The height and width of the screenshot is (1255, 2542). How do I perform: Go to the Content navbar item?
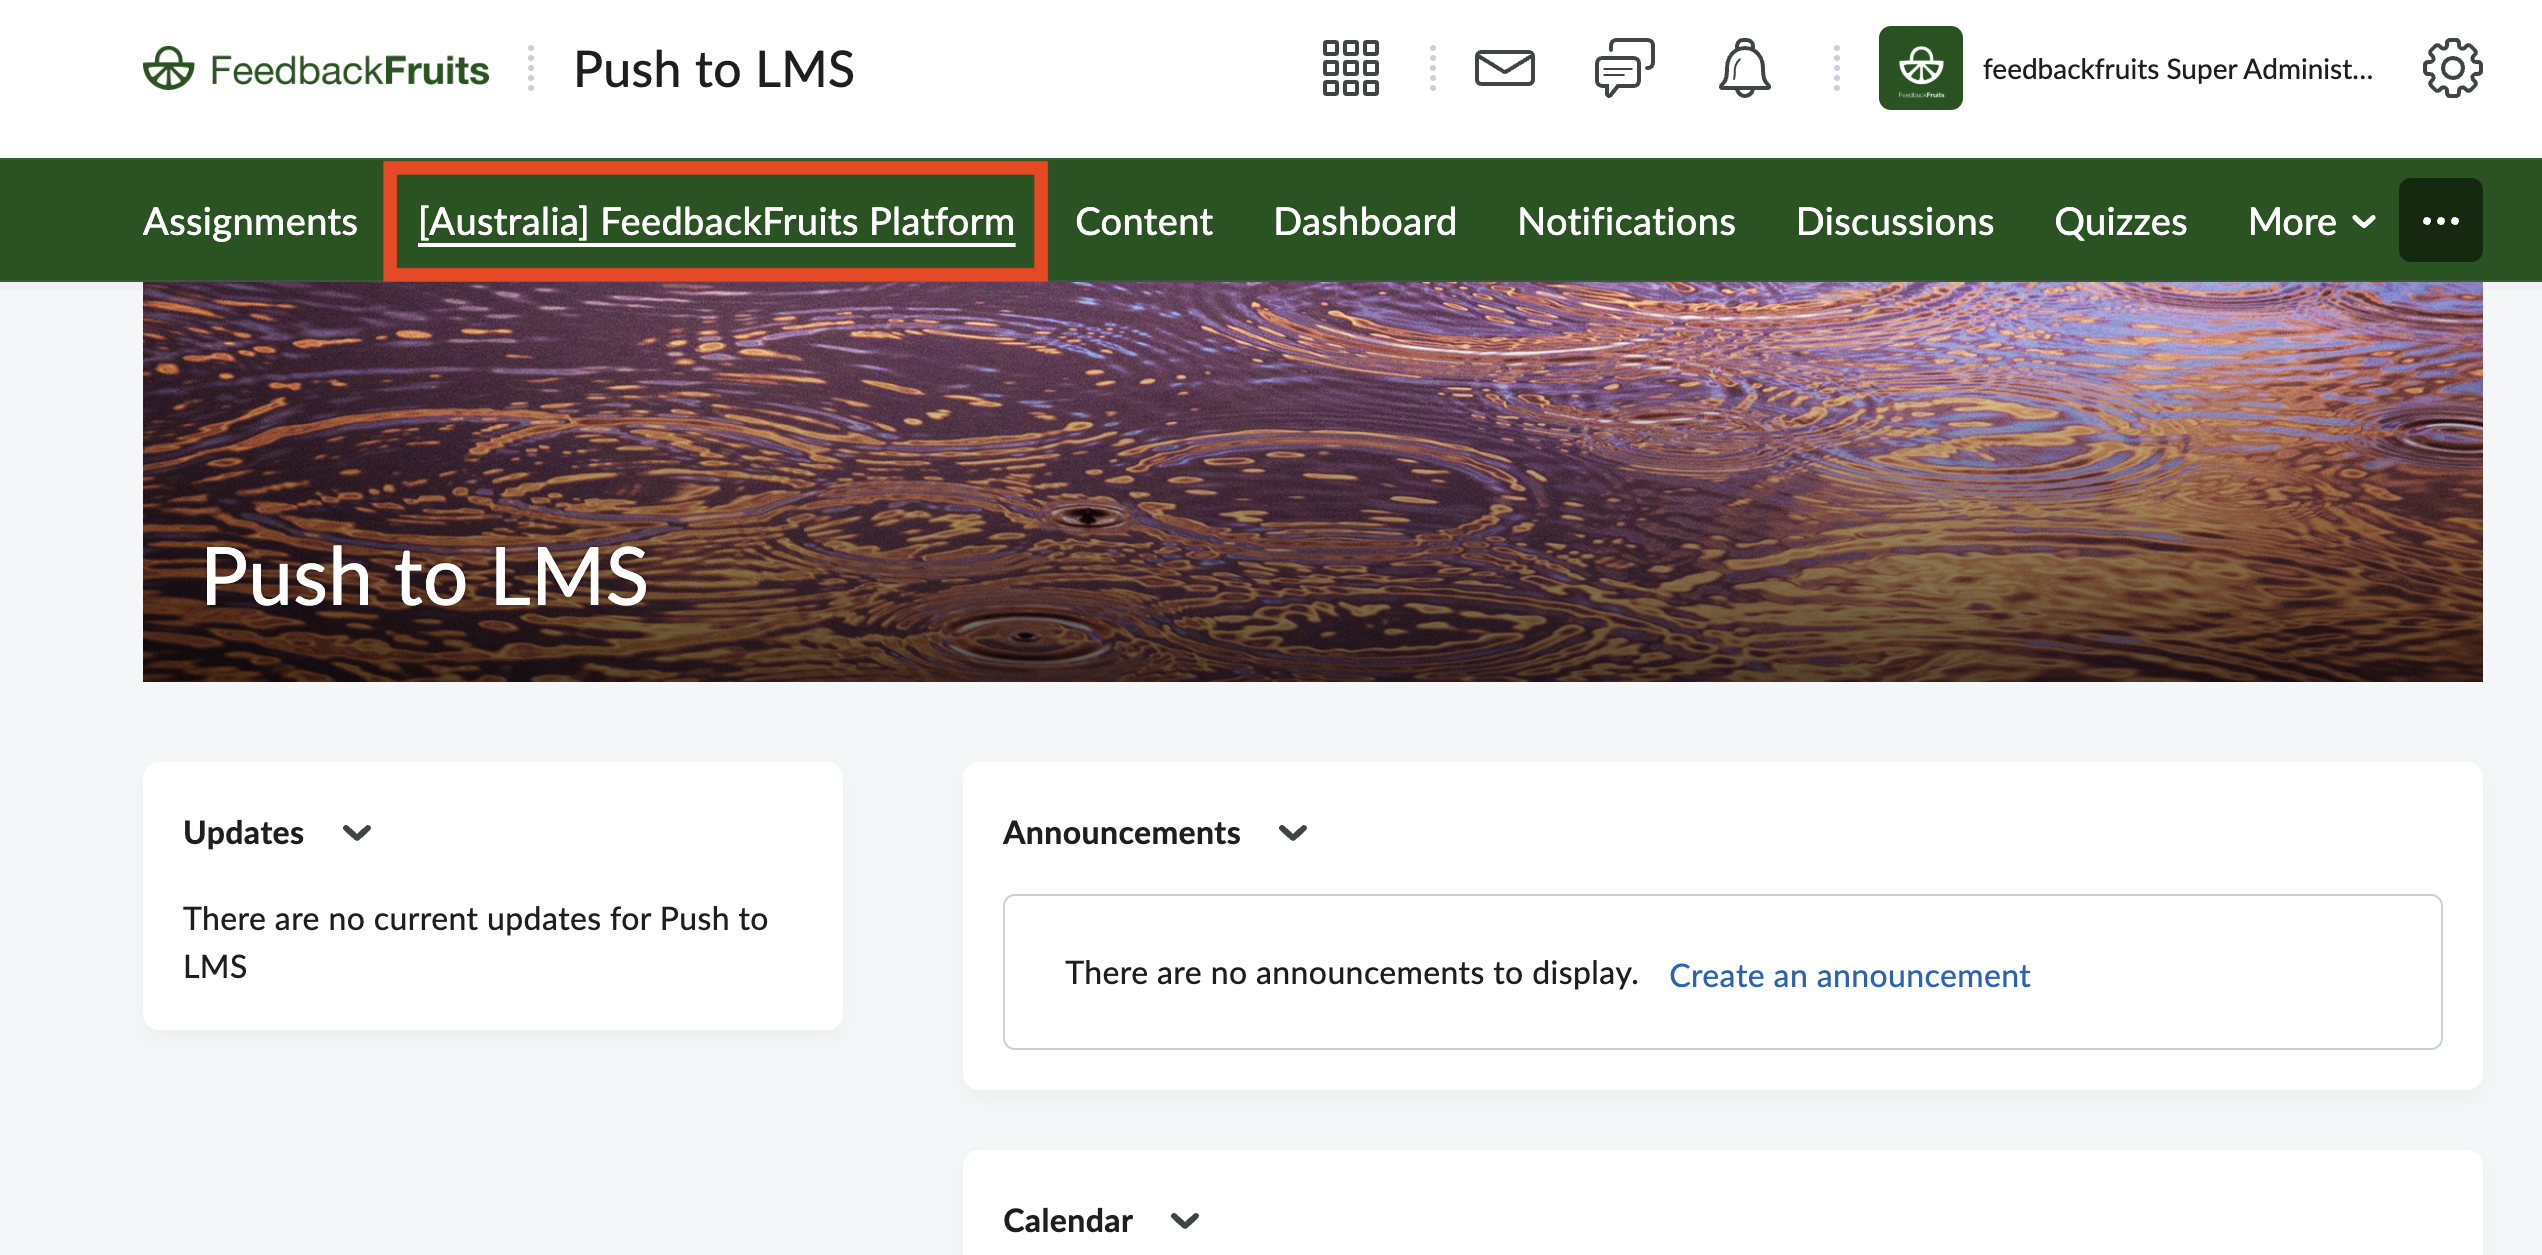[x=1143, y=221]
